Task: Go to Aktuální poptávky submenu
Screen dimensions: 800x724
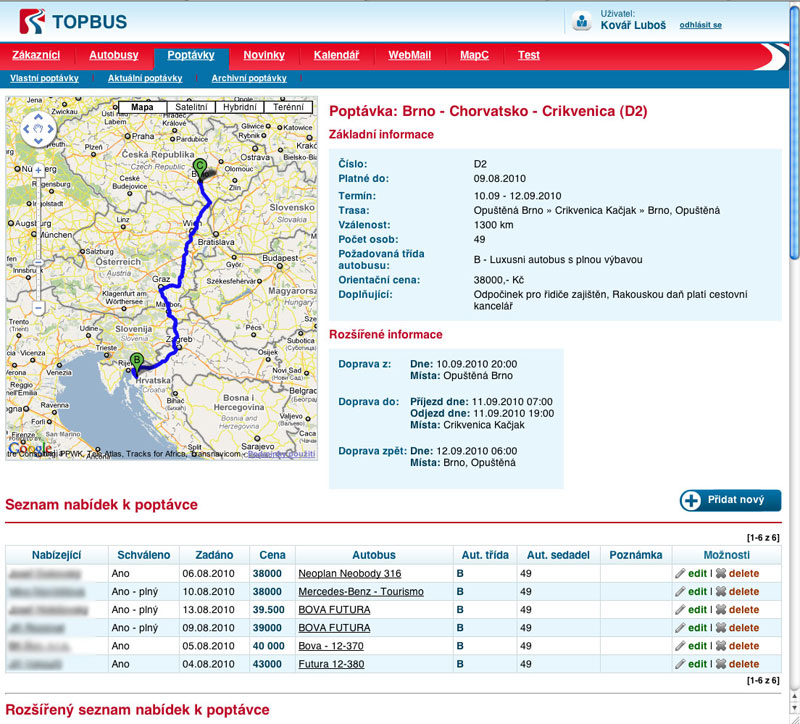Action: click(145, 78)
